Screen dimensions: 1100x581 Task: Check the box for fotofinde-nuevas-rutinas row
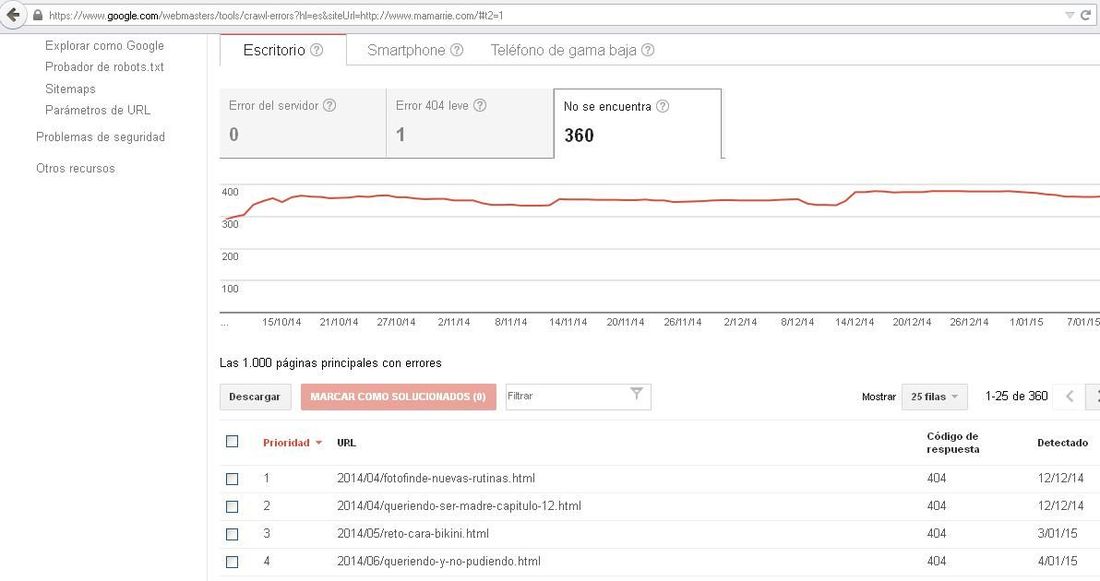[232, 479]
